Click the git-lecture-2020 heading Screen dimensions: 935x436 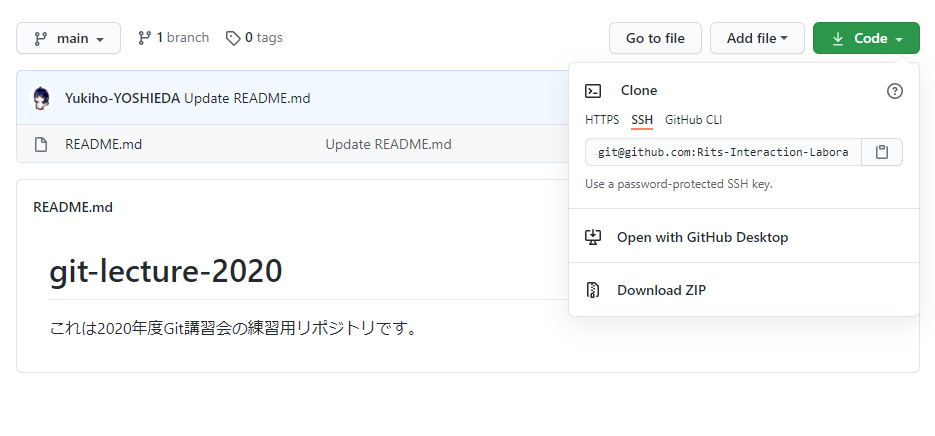point(166,272)
